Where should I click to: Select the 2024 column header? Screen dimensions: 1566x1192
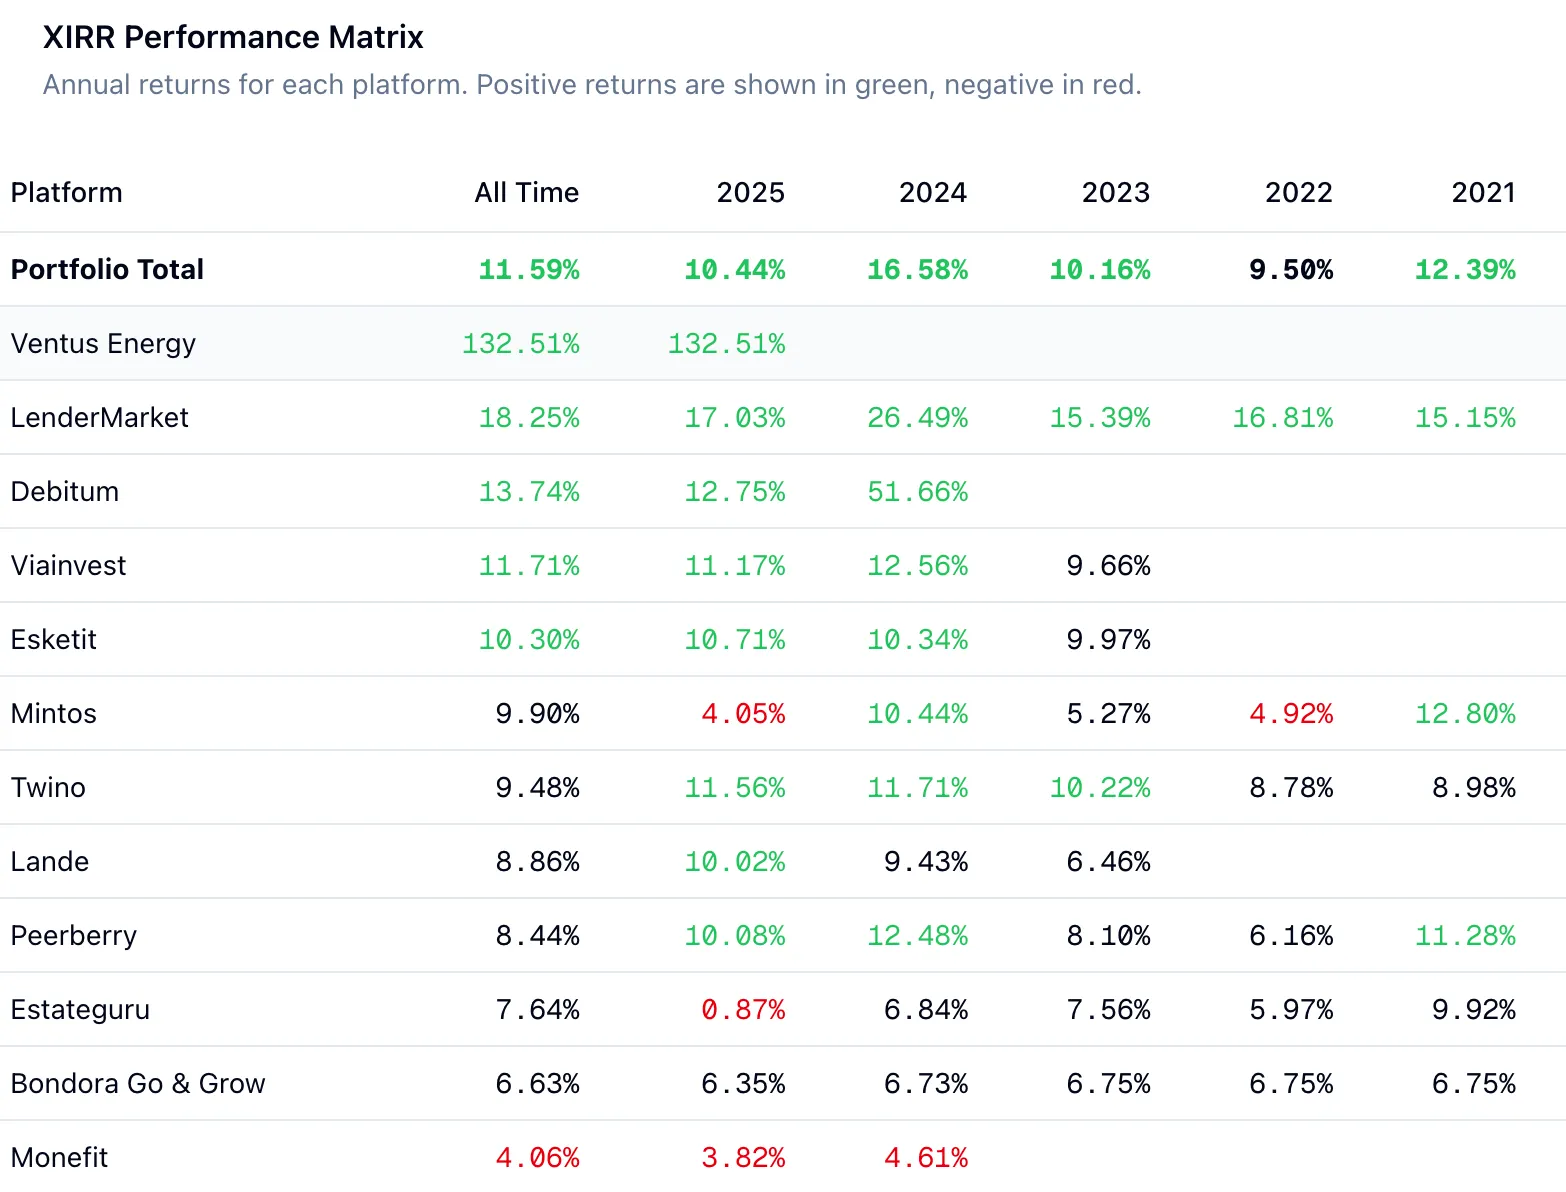[932, 192]
